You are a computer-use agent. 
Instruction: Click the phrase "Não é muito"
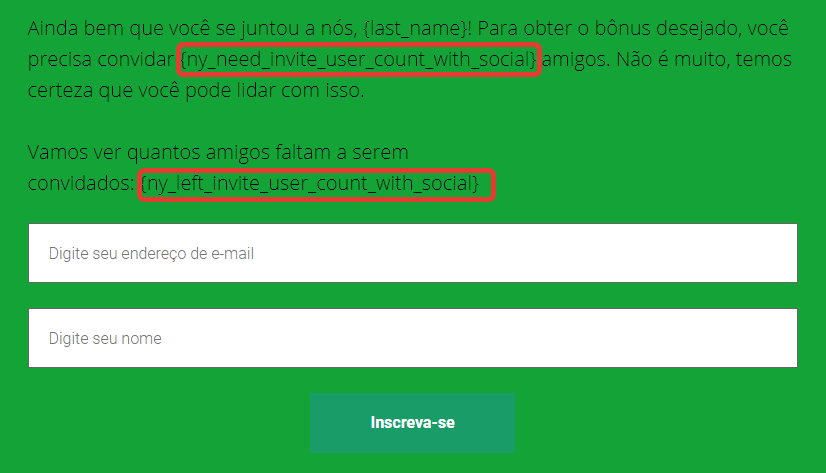click(x=672, y=59)
